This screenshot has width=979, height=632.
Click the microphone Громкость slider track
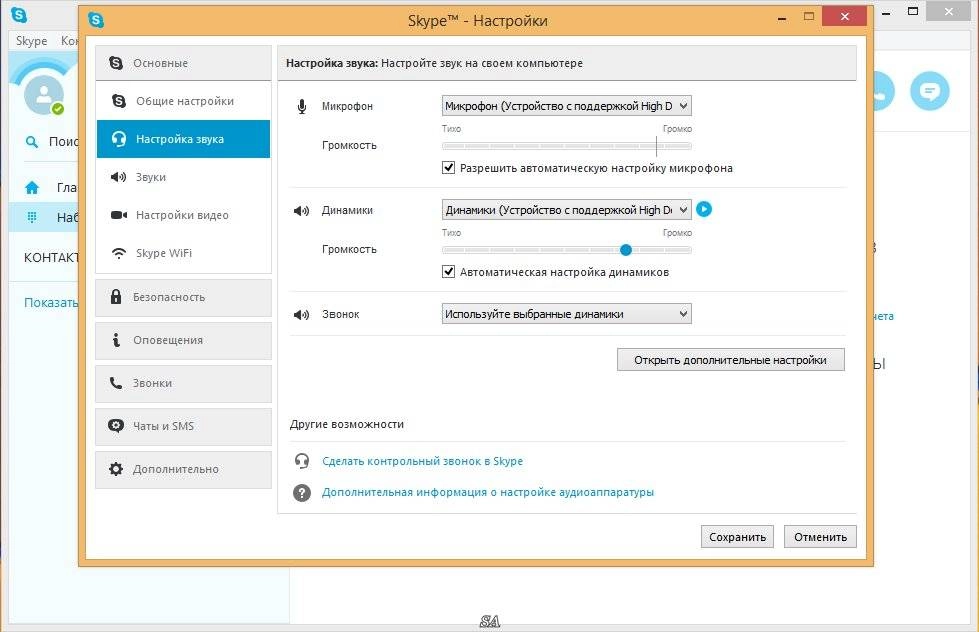(x=566, y=146)
